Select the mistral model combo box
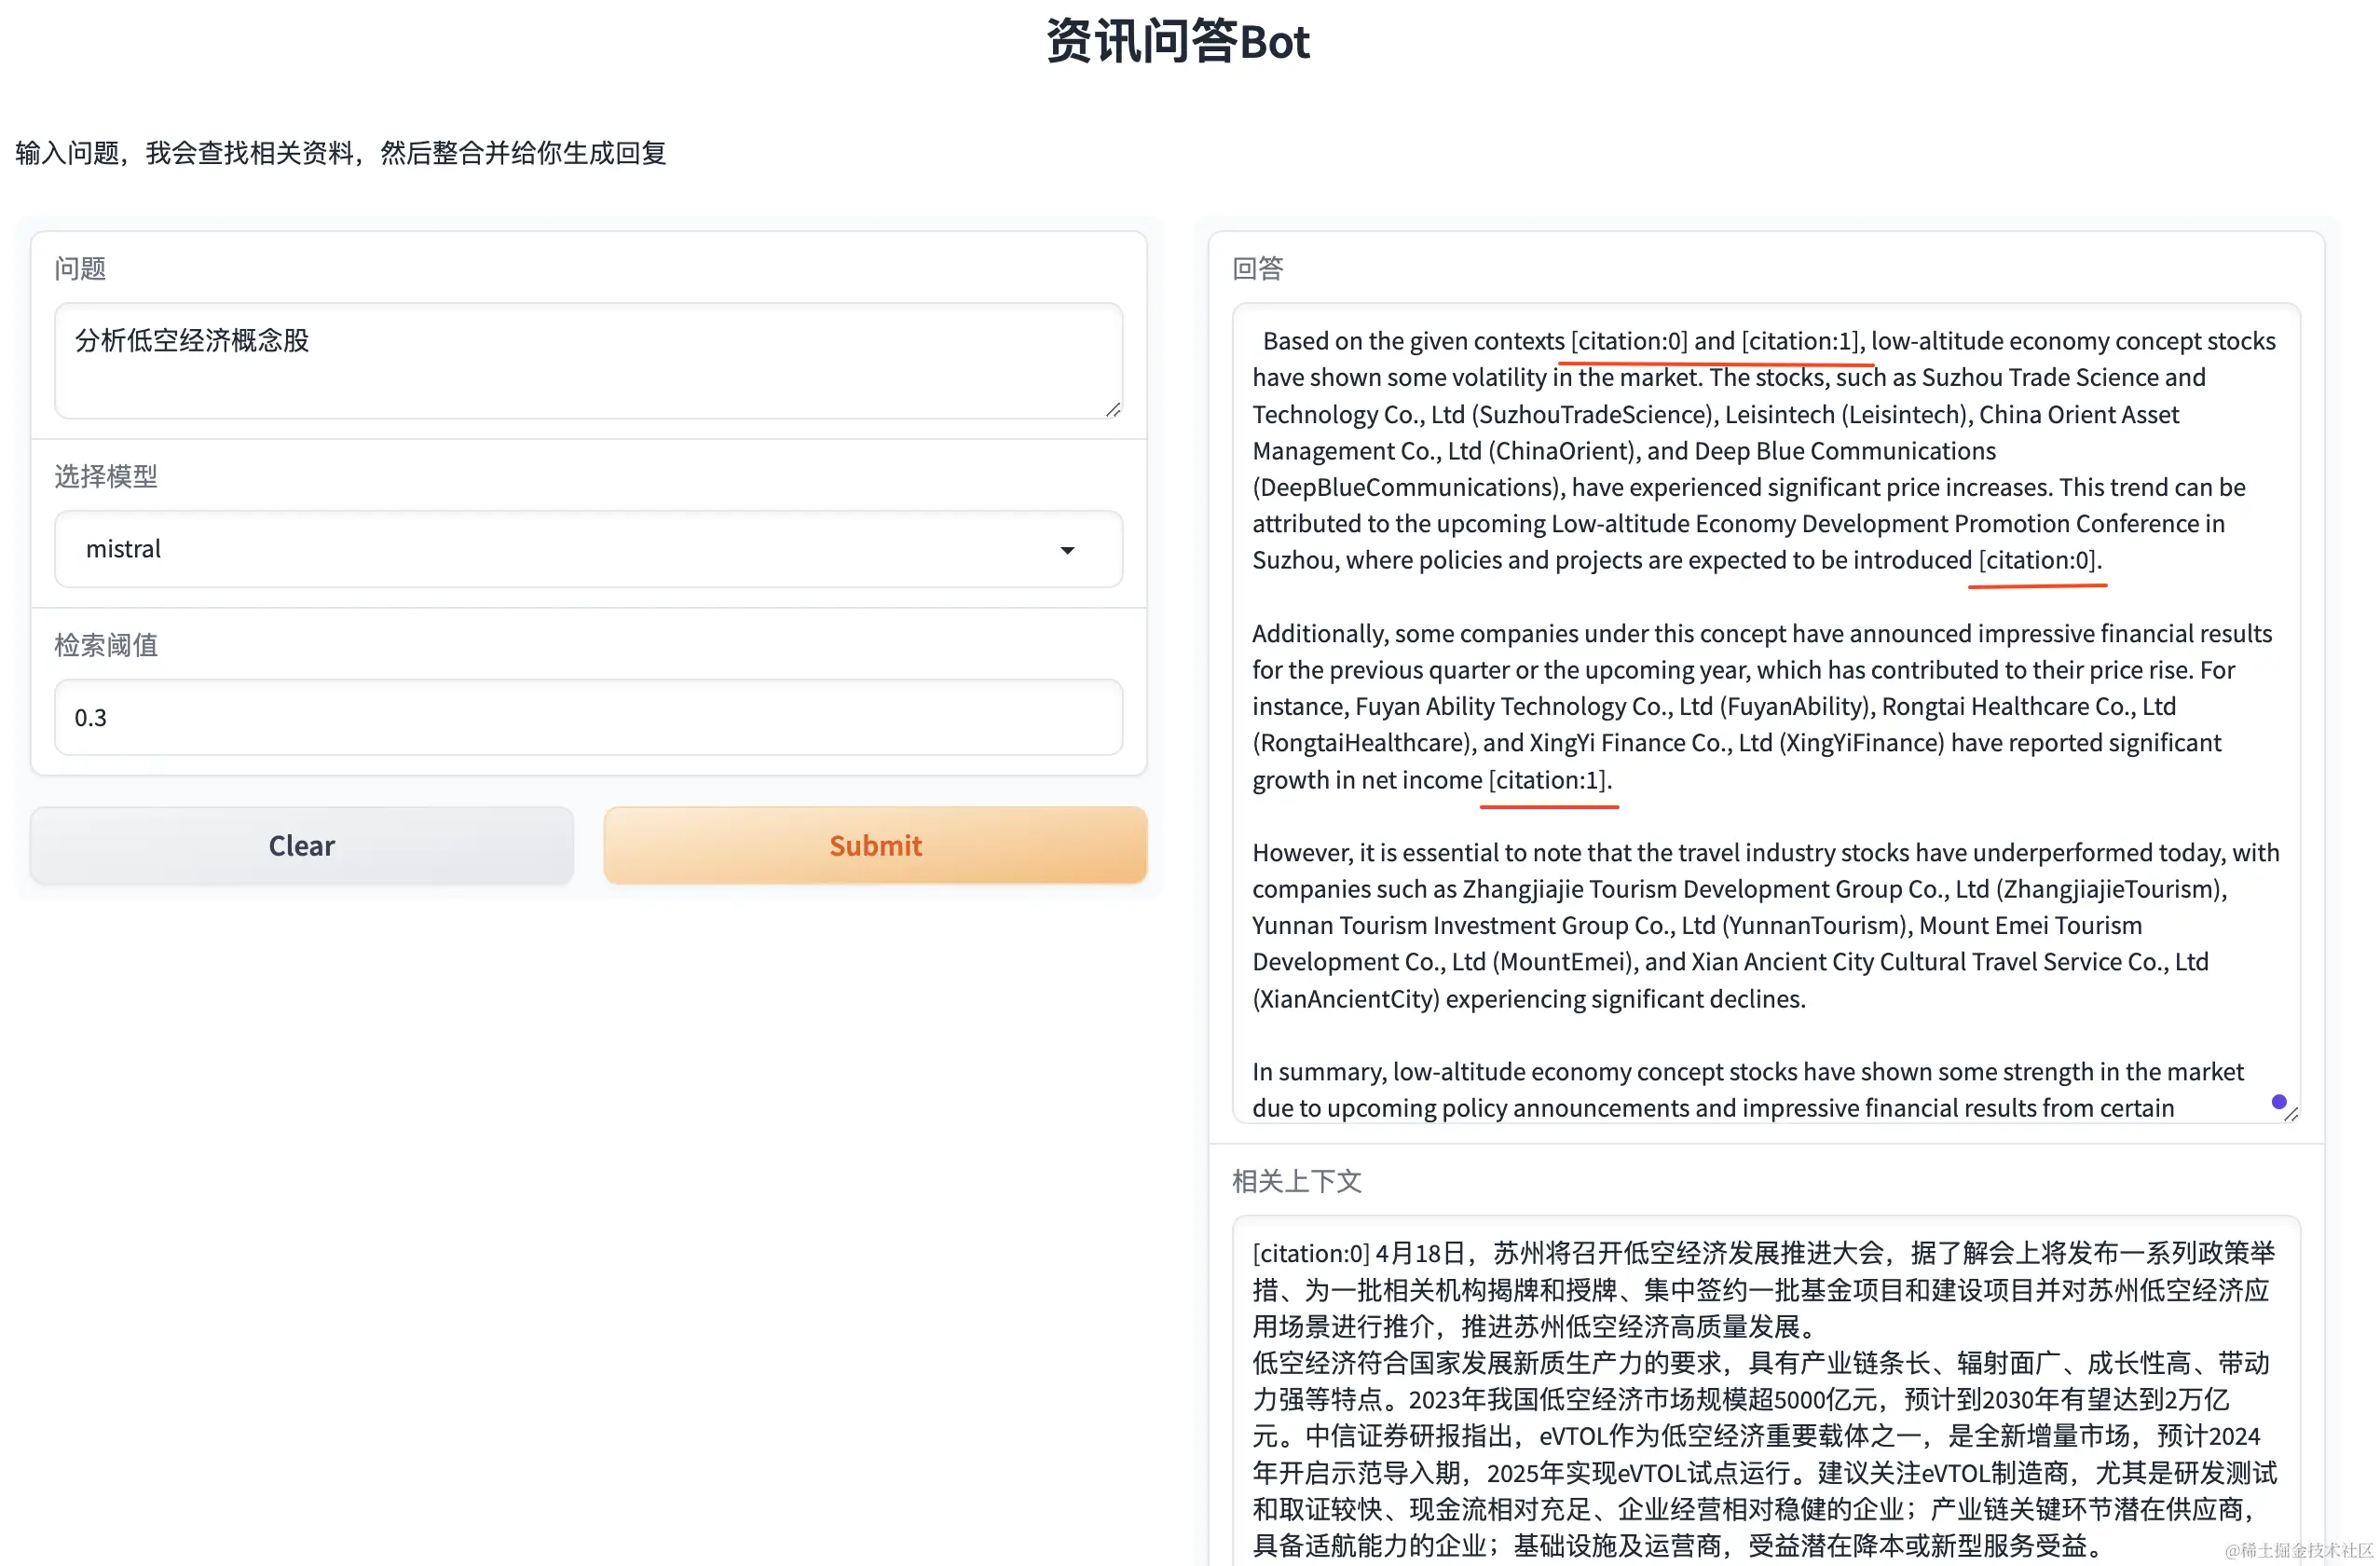2380x1566 pixels. (560, 549)
